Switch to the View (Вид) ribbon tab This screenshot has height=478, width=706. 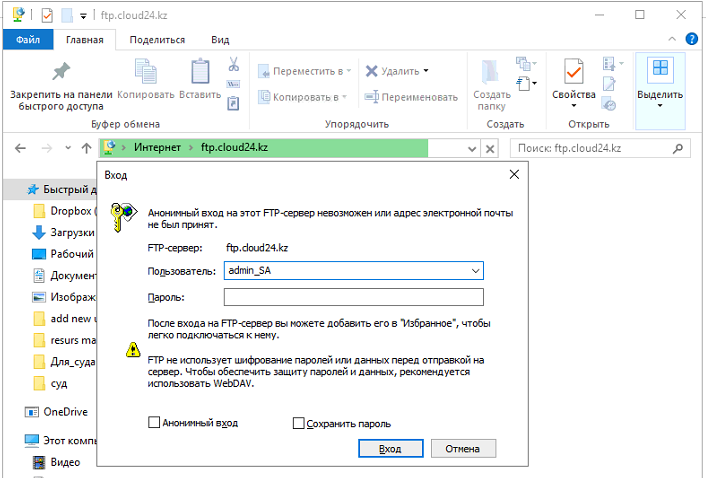tap(220, 40)
